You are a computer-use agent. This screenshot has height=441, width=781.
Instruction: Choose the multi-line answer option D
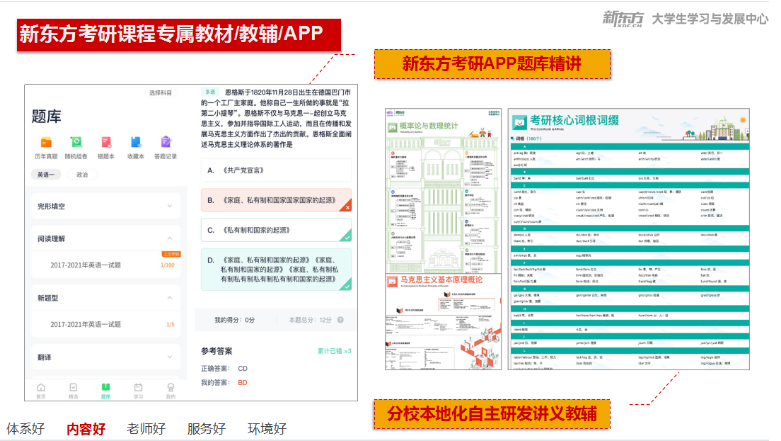point(276,270)
